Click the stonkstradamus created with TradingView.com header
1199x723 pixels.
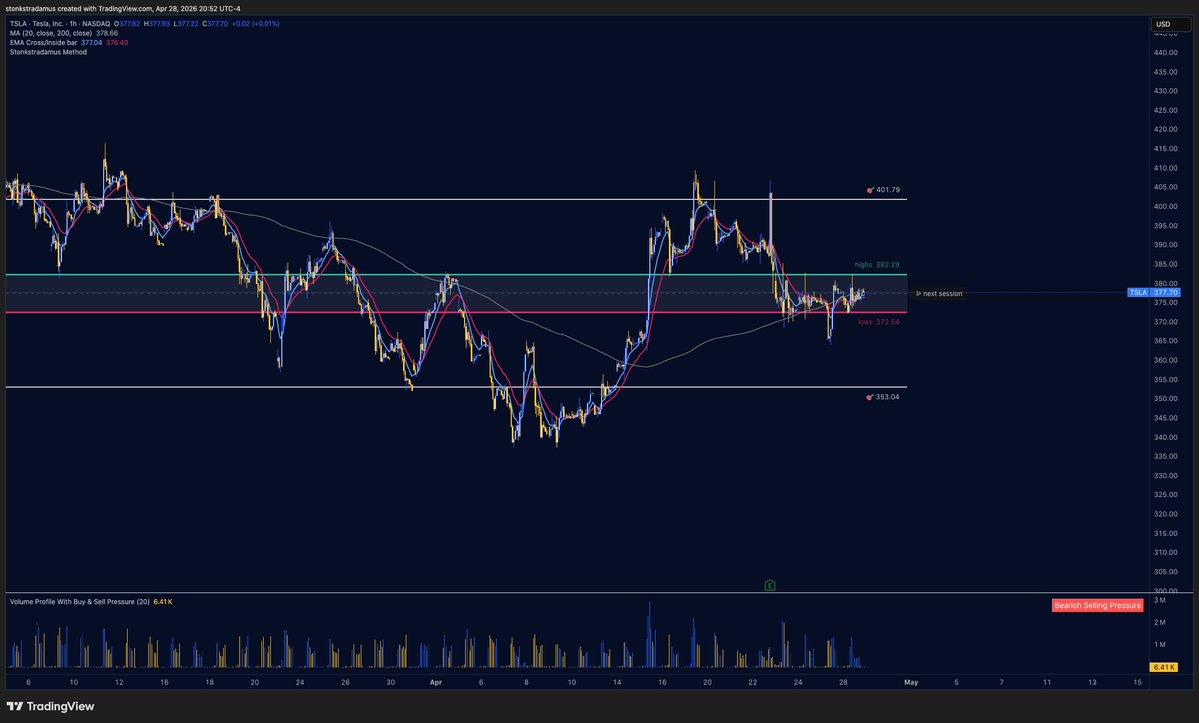(x=123, y=8)
